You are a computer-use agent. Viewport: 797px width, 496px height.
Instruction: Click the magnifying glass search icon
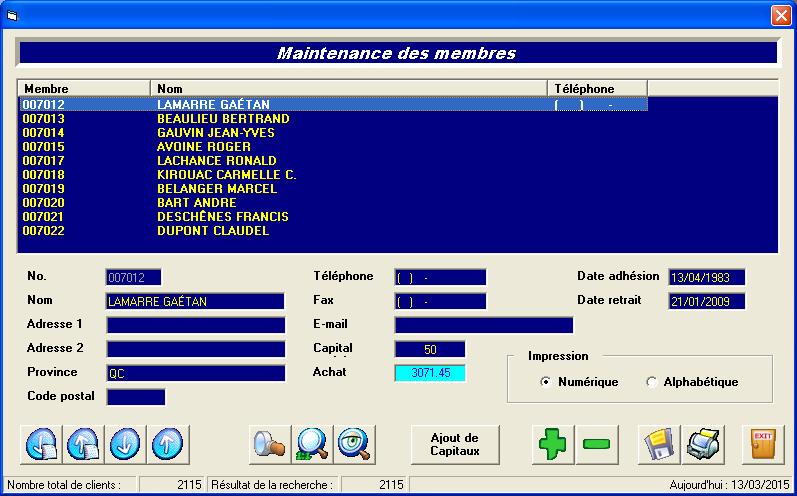[x=312, y=443]
